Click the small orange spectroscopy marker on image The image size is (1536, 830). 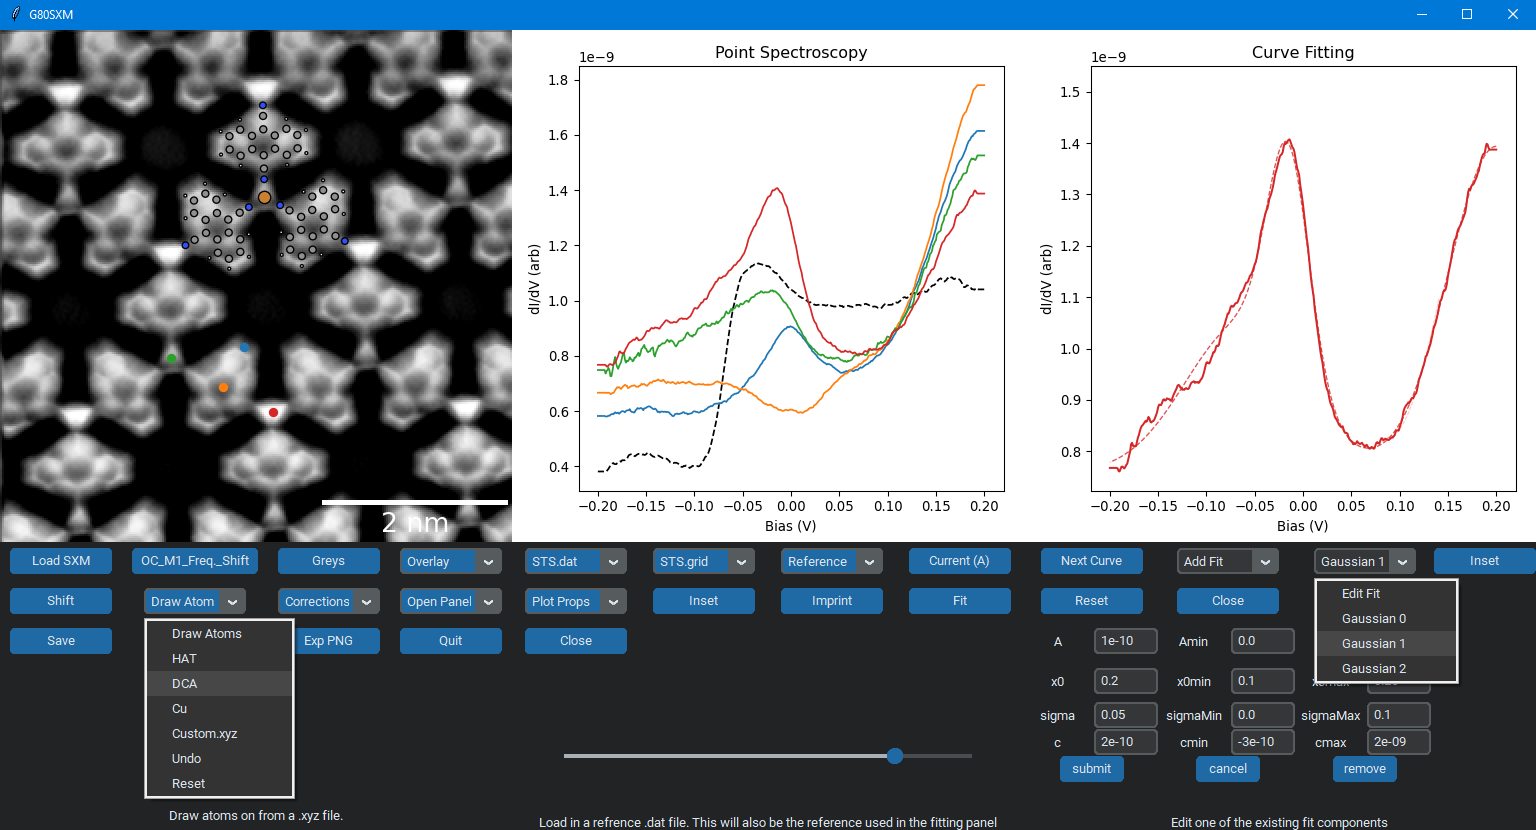[223, 387]
